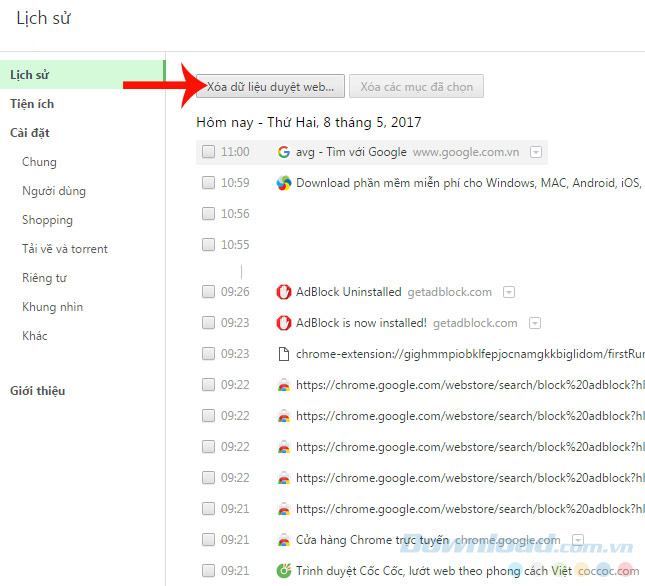Viewport: 645px width, 586px height.
Task: Check the Cửa hàng Chrome trực tuyến checkbox
Action: point(208,540)
